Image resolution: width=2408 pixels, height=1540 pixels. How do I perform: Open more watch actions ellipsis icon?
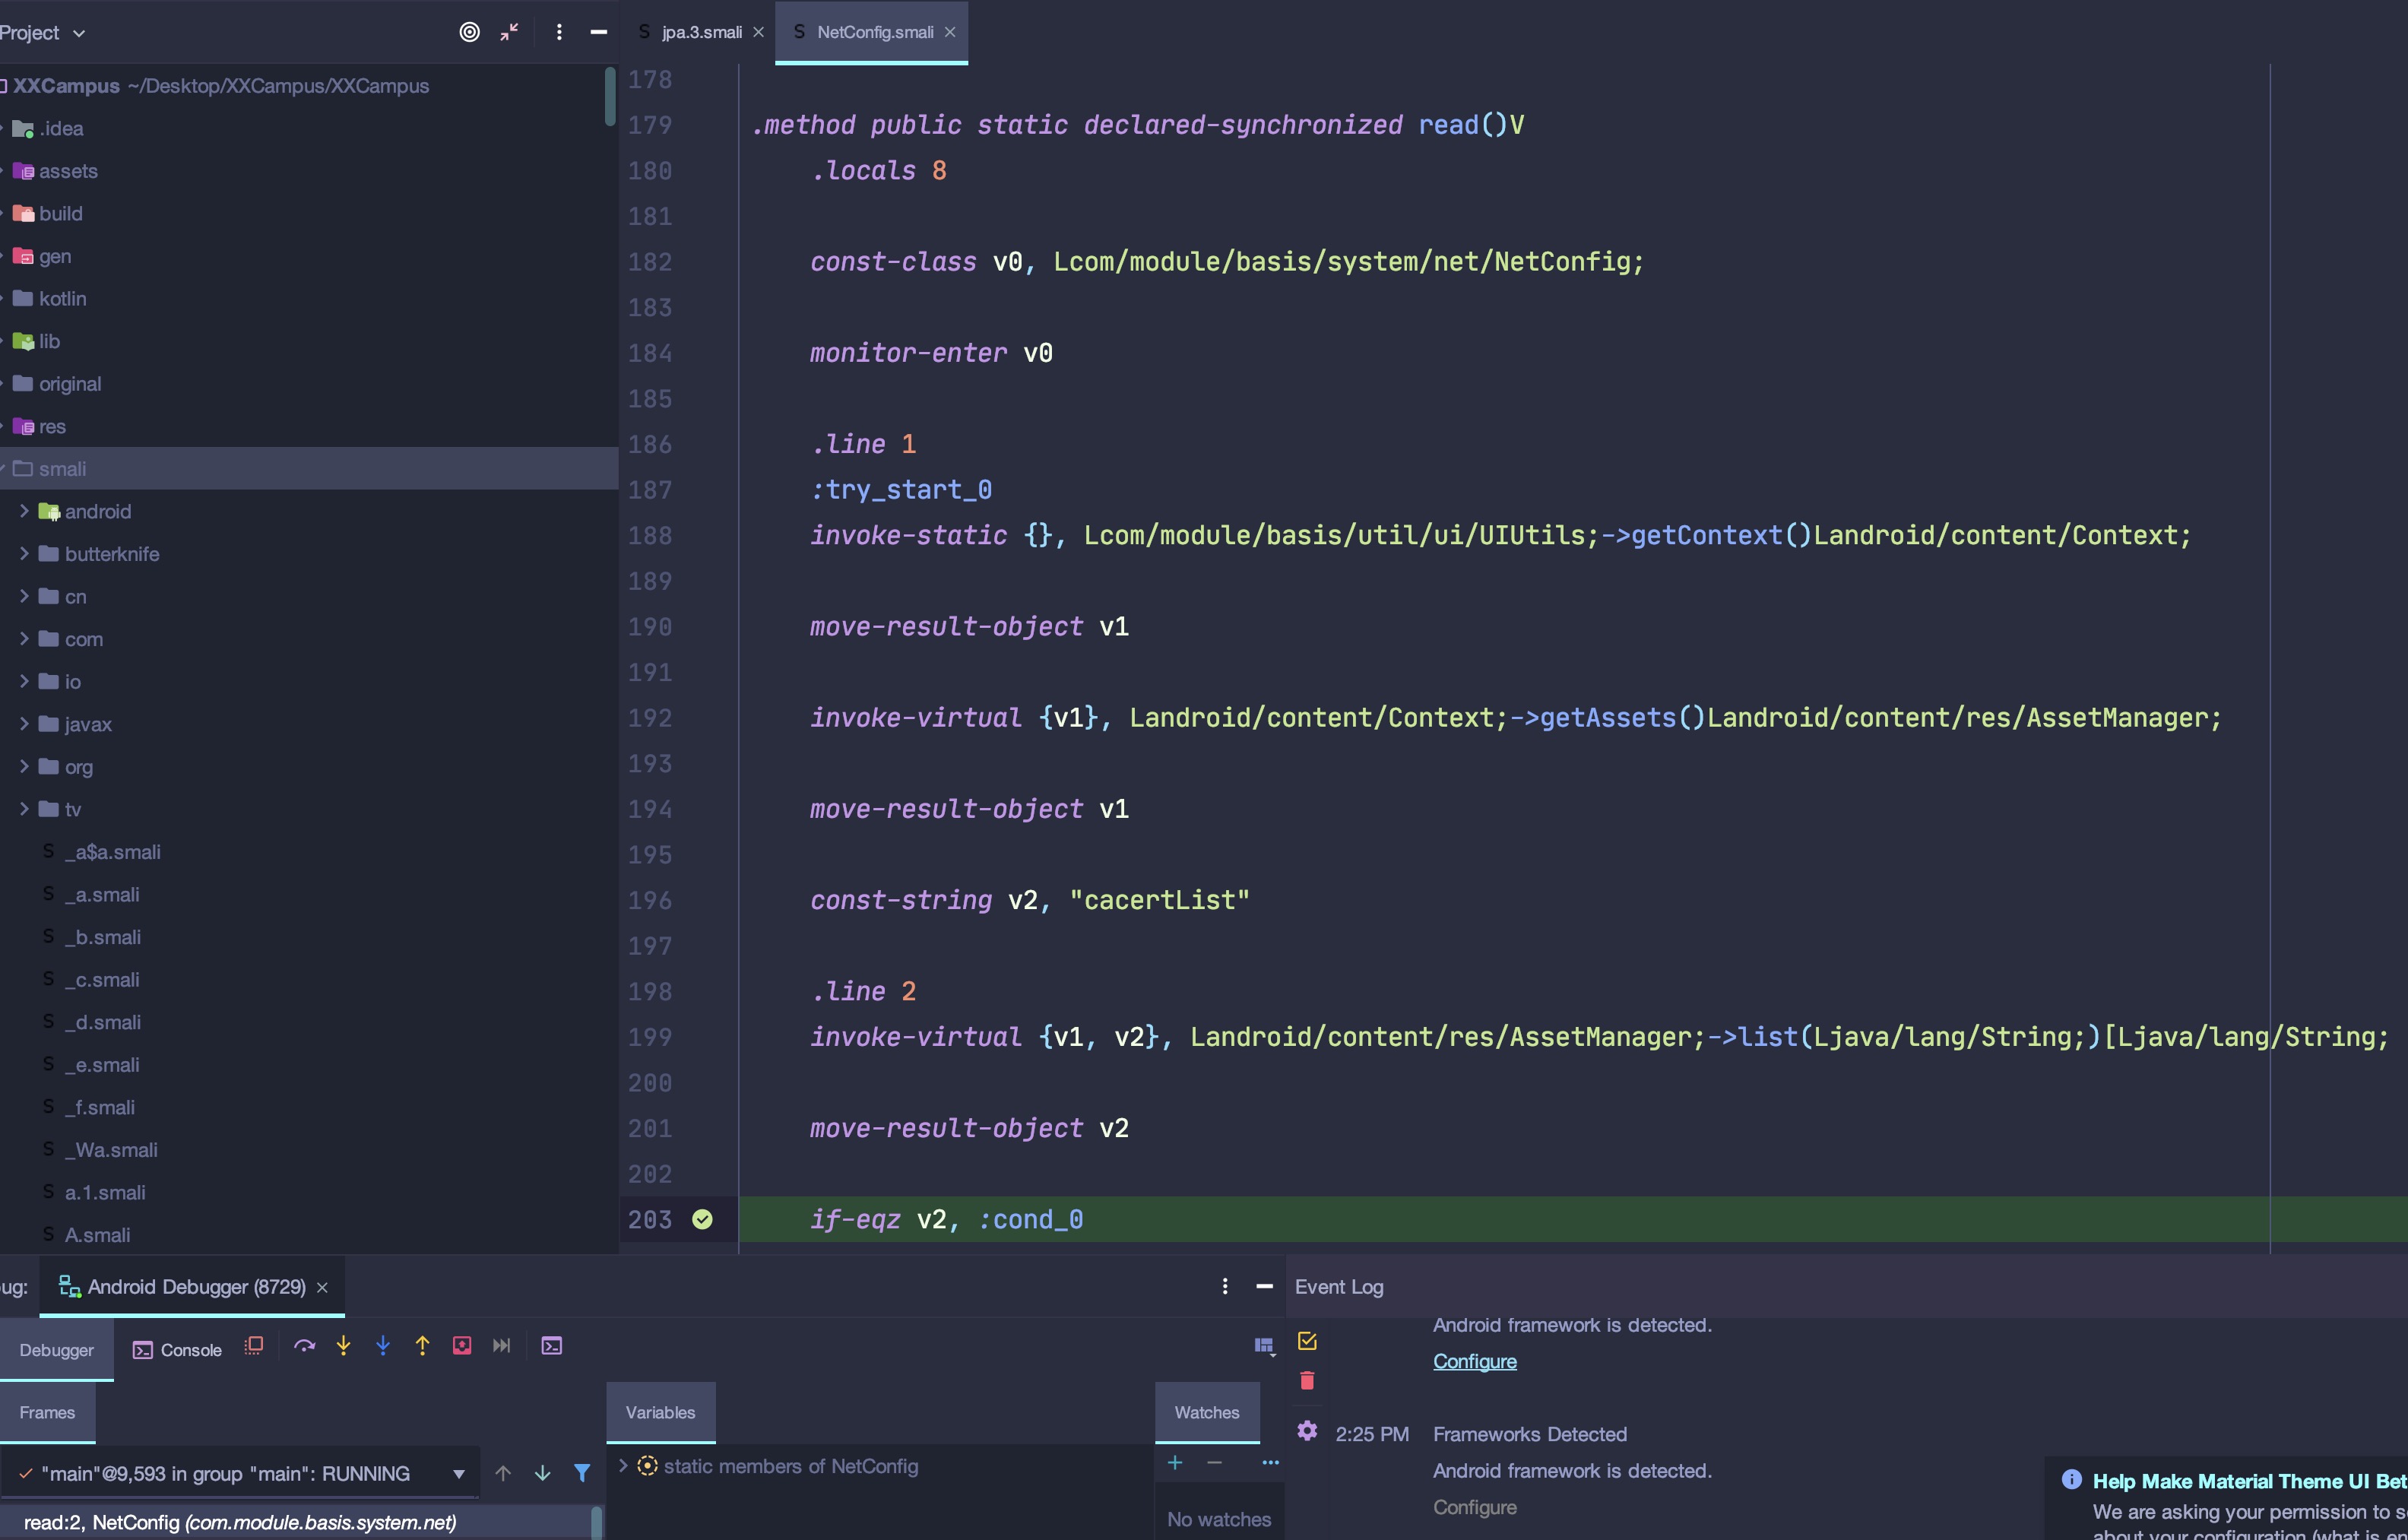click(1270, 1463)
